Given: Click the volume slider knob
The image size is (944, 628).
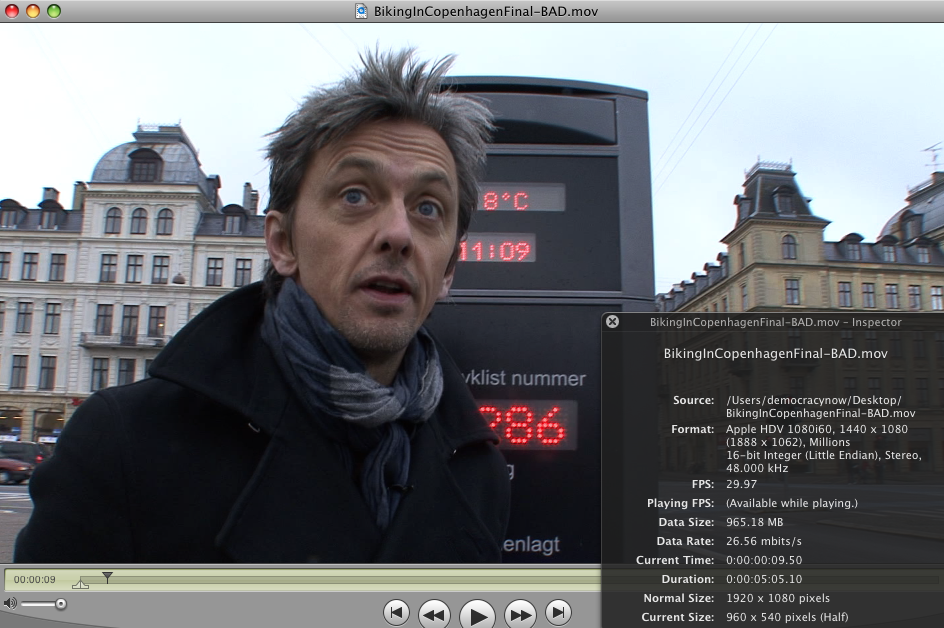Looking at the screenshot, I should 61,603.
